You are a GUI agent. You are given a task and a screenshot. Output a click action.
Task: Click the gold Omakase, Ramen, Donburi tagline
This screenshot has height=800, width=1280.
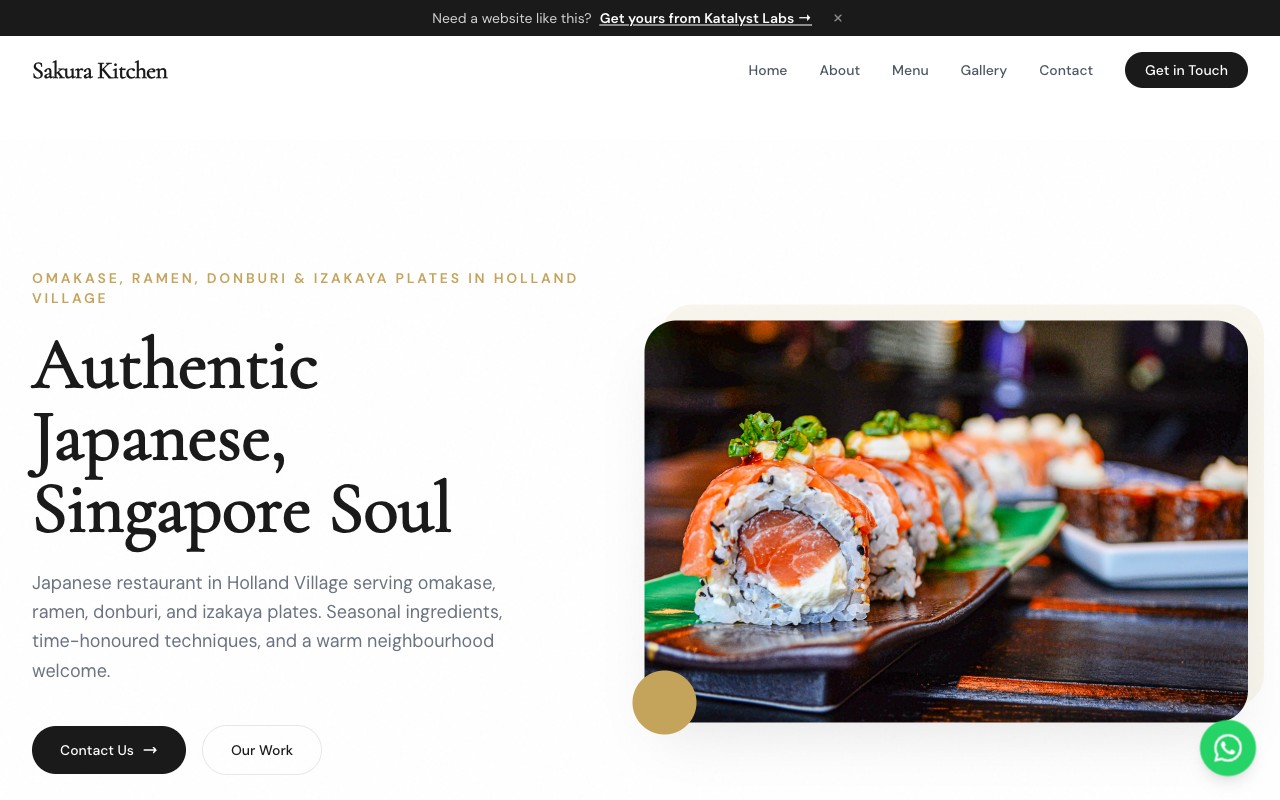(305, 288)
